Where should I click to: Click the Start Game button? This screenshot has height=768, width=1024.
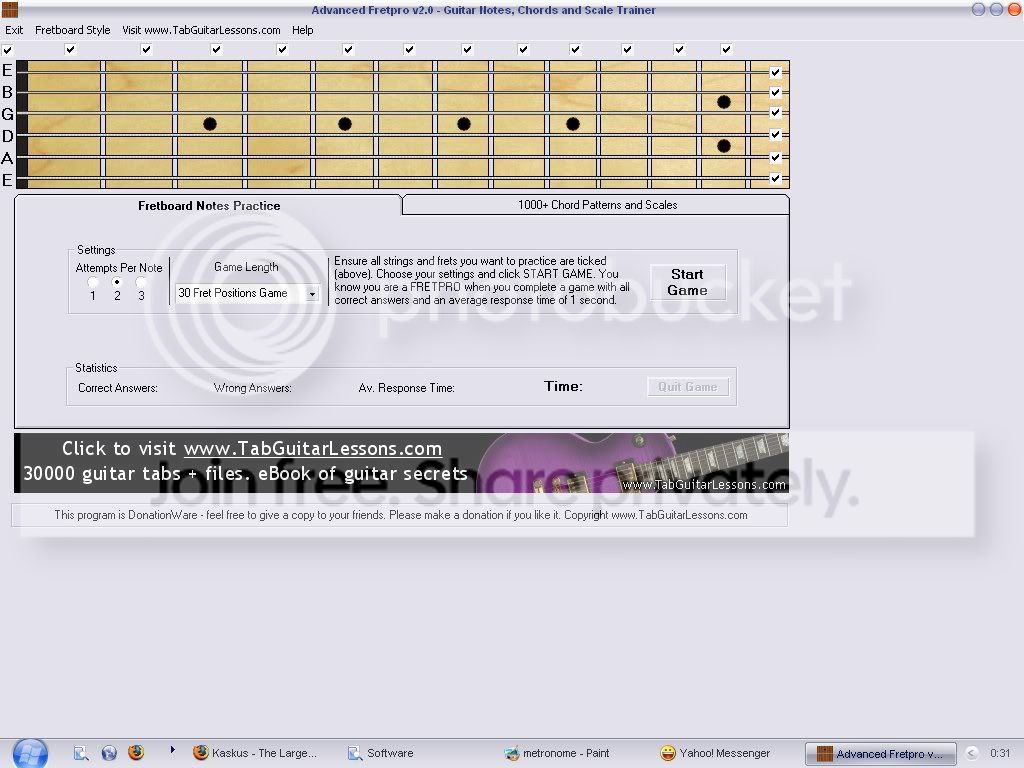(687, 282)
